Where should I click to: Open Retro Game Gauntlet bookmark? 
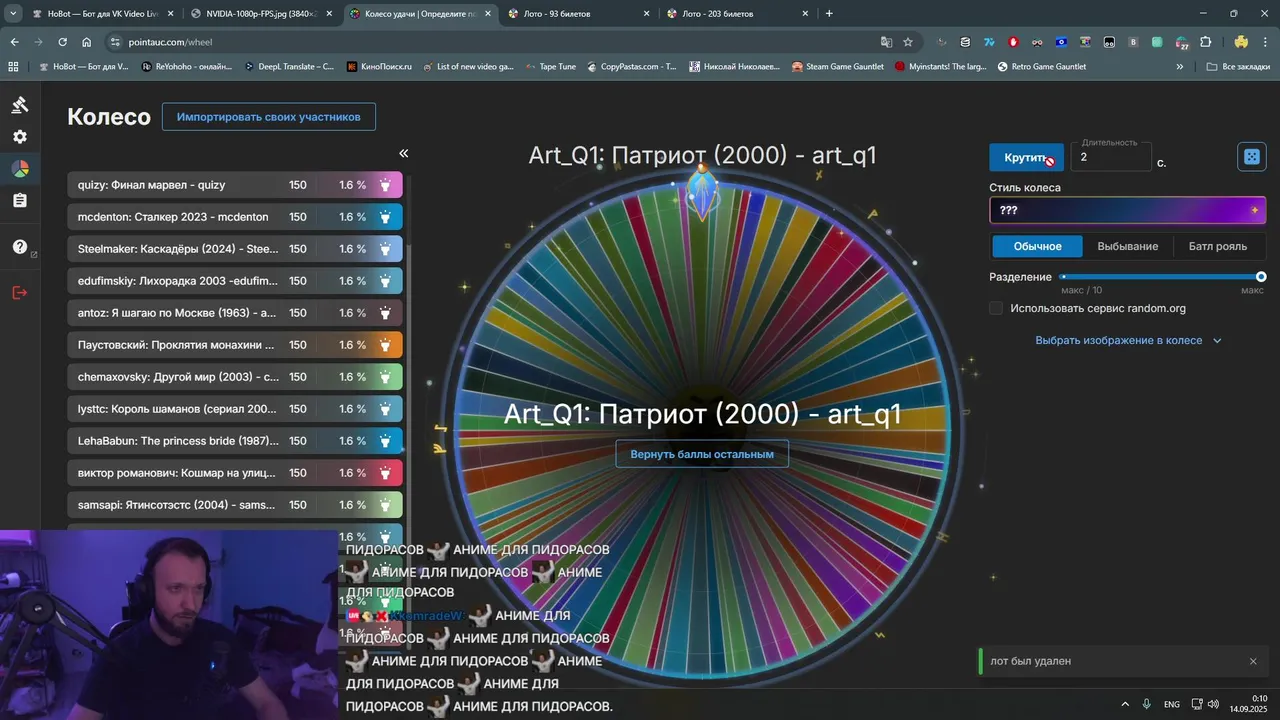tap(1040, 67)
